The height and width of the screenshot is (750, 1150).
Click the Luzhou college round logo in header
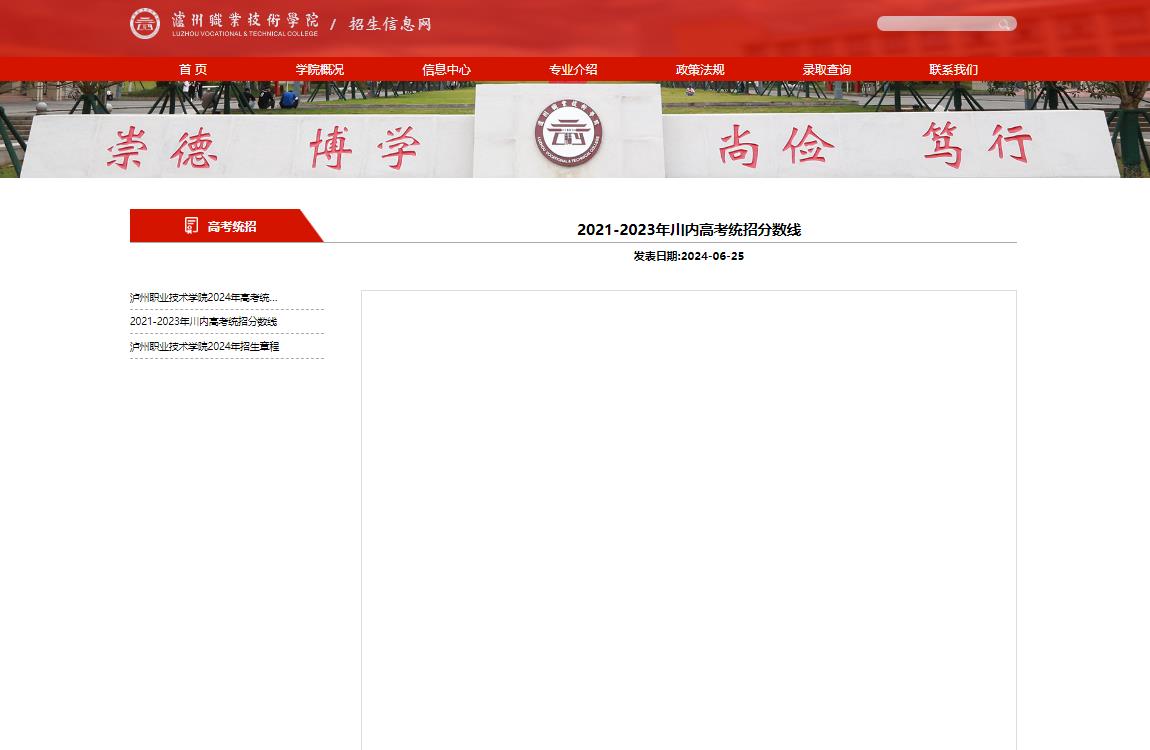pyautogui.click(x=145, y=24)
